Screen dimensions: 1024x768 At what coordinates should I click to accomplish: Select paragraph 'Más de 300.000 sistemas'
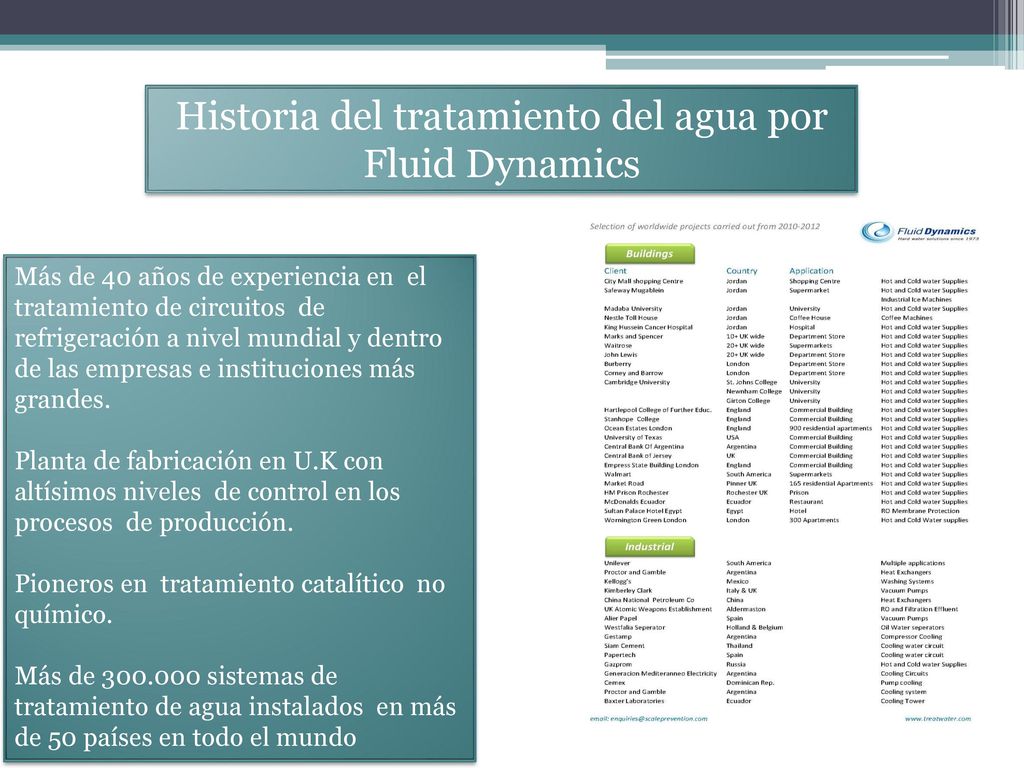(x=235, y=707)
